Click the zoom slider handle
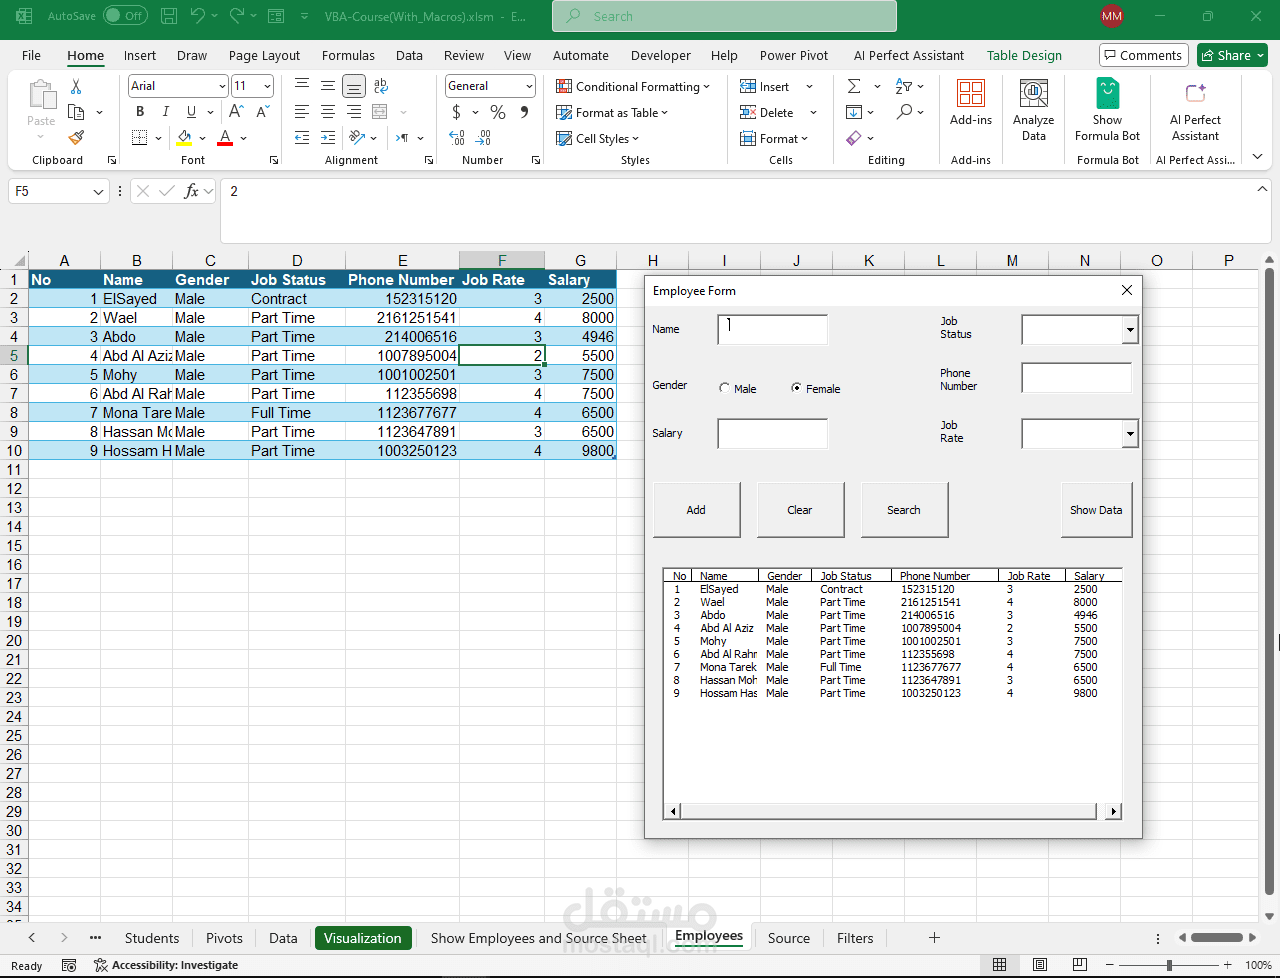Image resolution: width=1280 pixels, height=978 pixels. 1169,965
